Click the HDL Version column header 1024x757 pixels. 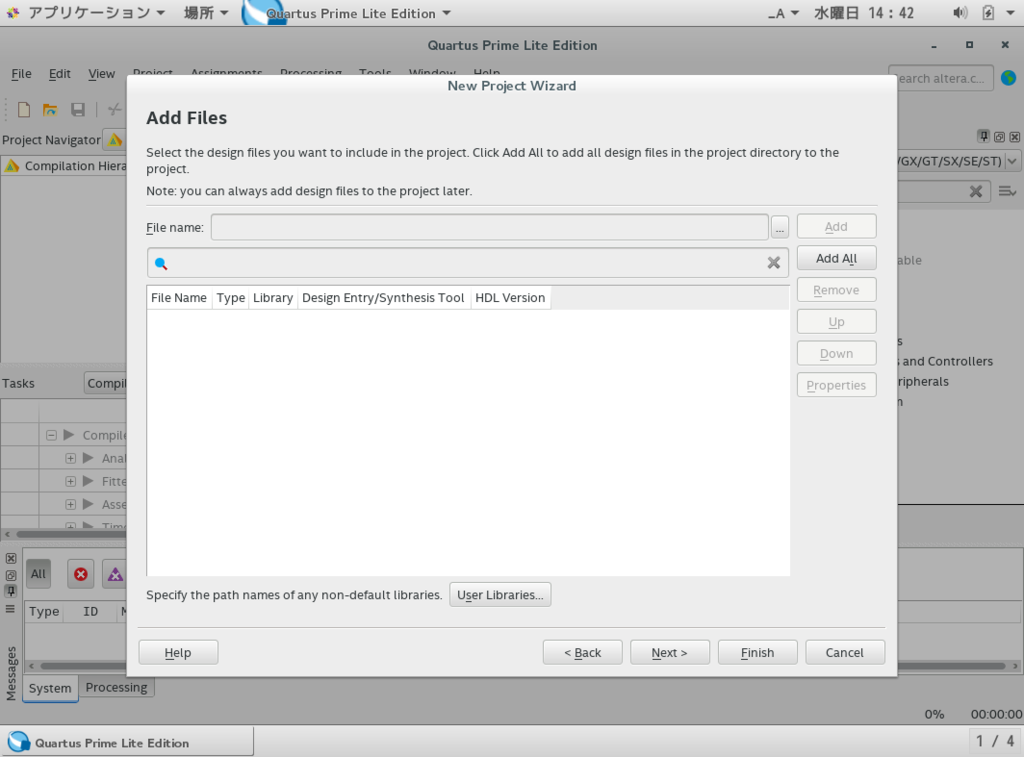tap(510, 298)
